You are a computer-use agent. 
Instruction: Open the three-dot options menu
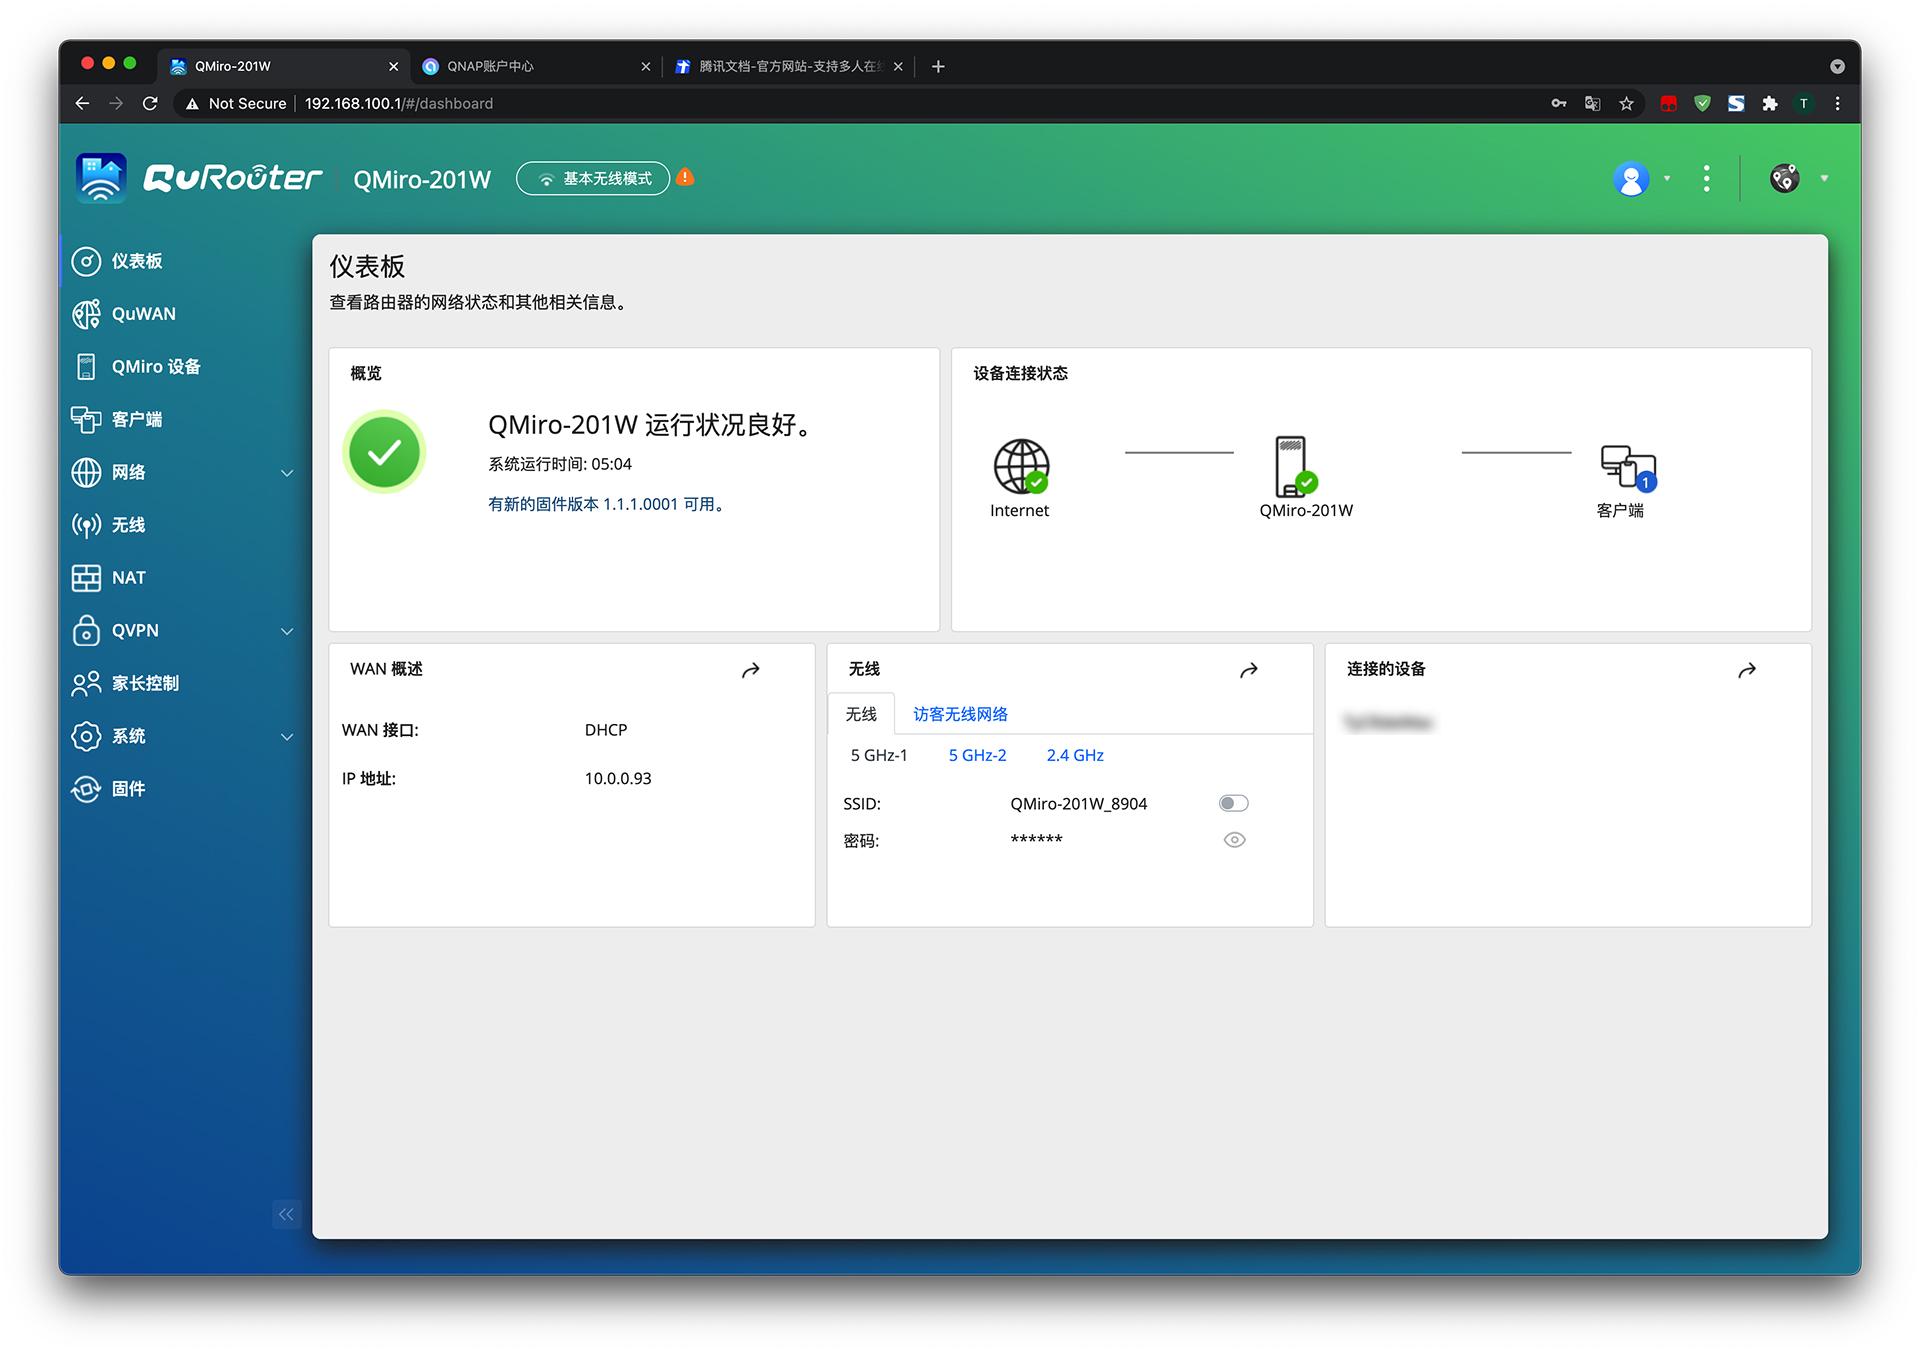coord(1706,178)
